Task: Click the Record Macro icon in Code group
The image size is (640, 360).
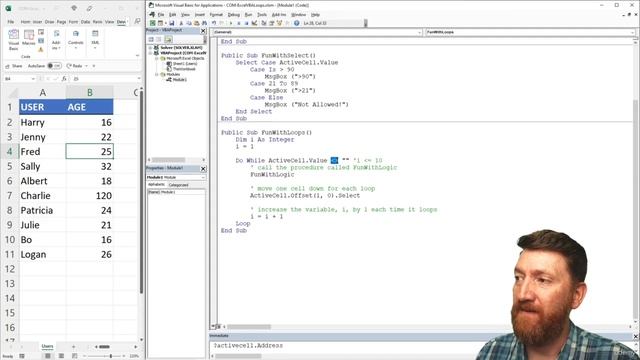Action: 41,32
